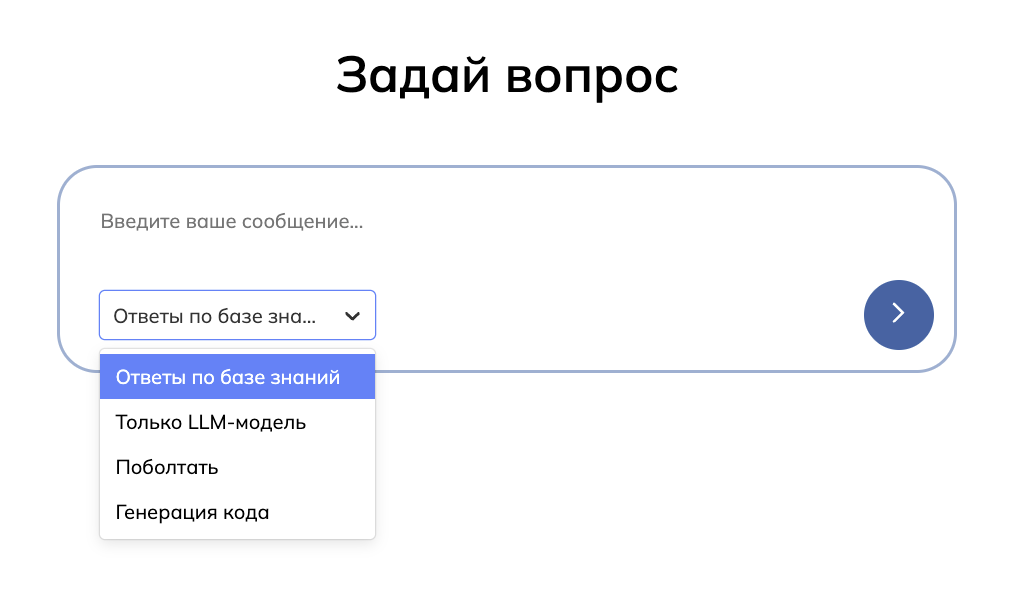Click the placeholder text in the message box
The height and width of the screenshot is (607, 1018).
231,221
